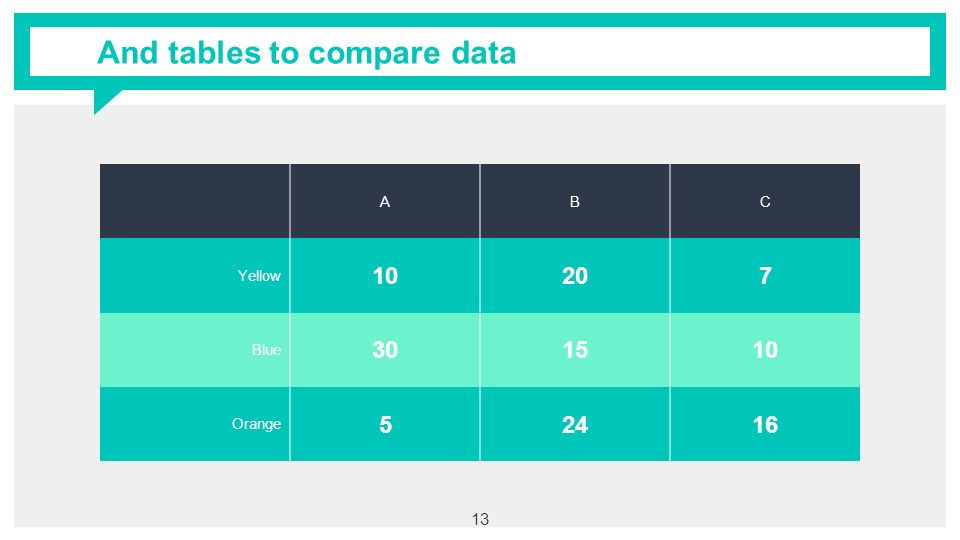Click column header C
The height and width of the screenshot is (540, 960).
(x=765, y=201)
